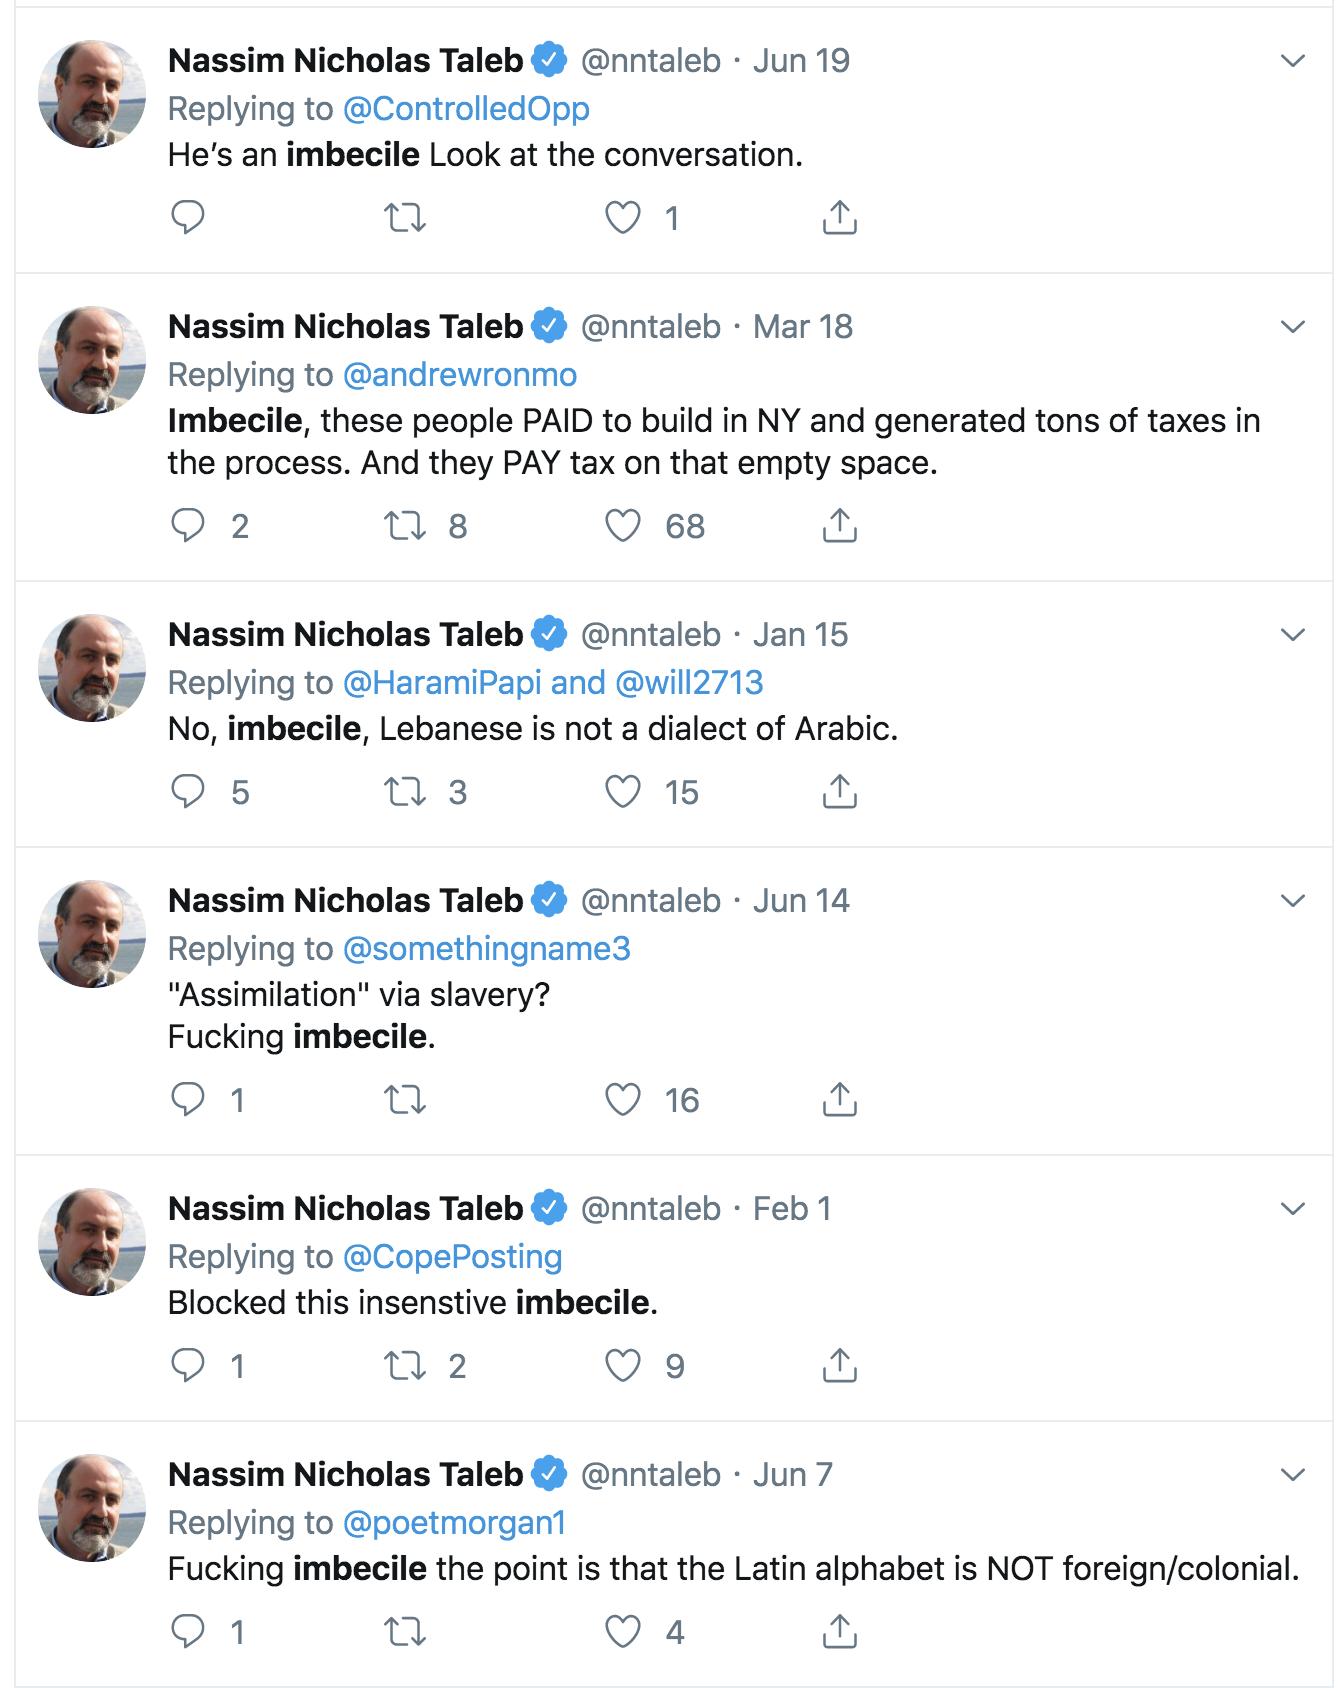Share the Jan 15 Lebanese dialect tweet
1338x1688 pixels.
(839, 791)
